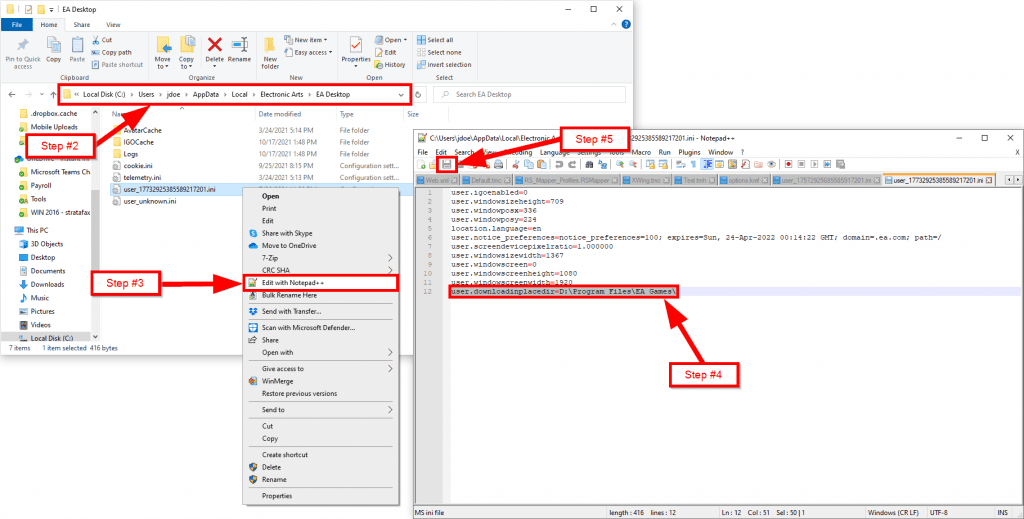Click the Cut icon in Explorer ribbon
The width and height of the screenshot is (1024, 519).
pos(97,40)
